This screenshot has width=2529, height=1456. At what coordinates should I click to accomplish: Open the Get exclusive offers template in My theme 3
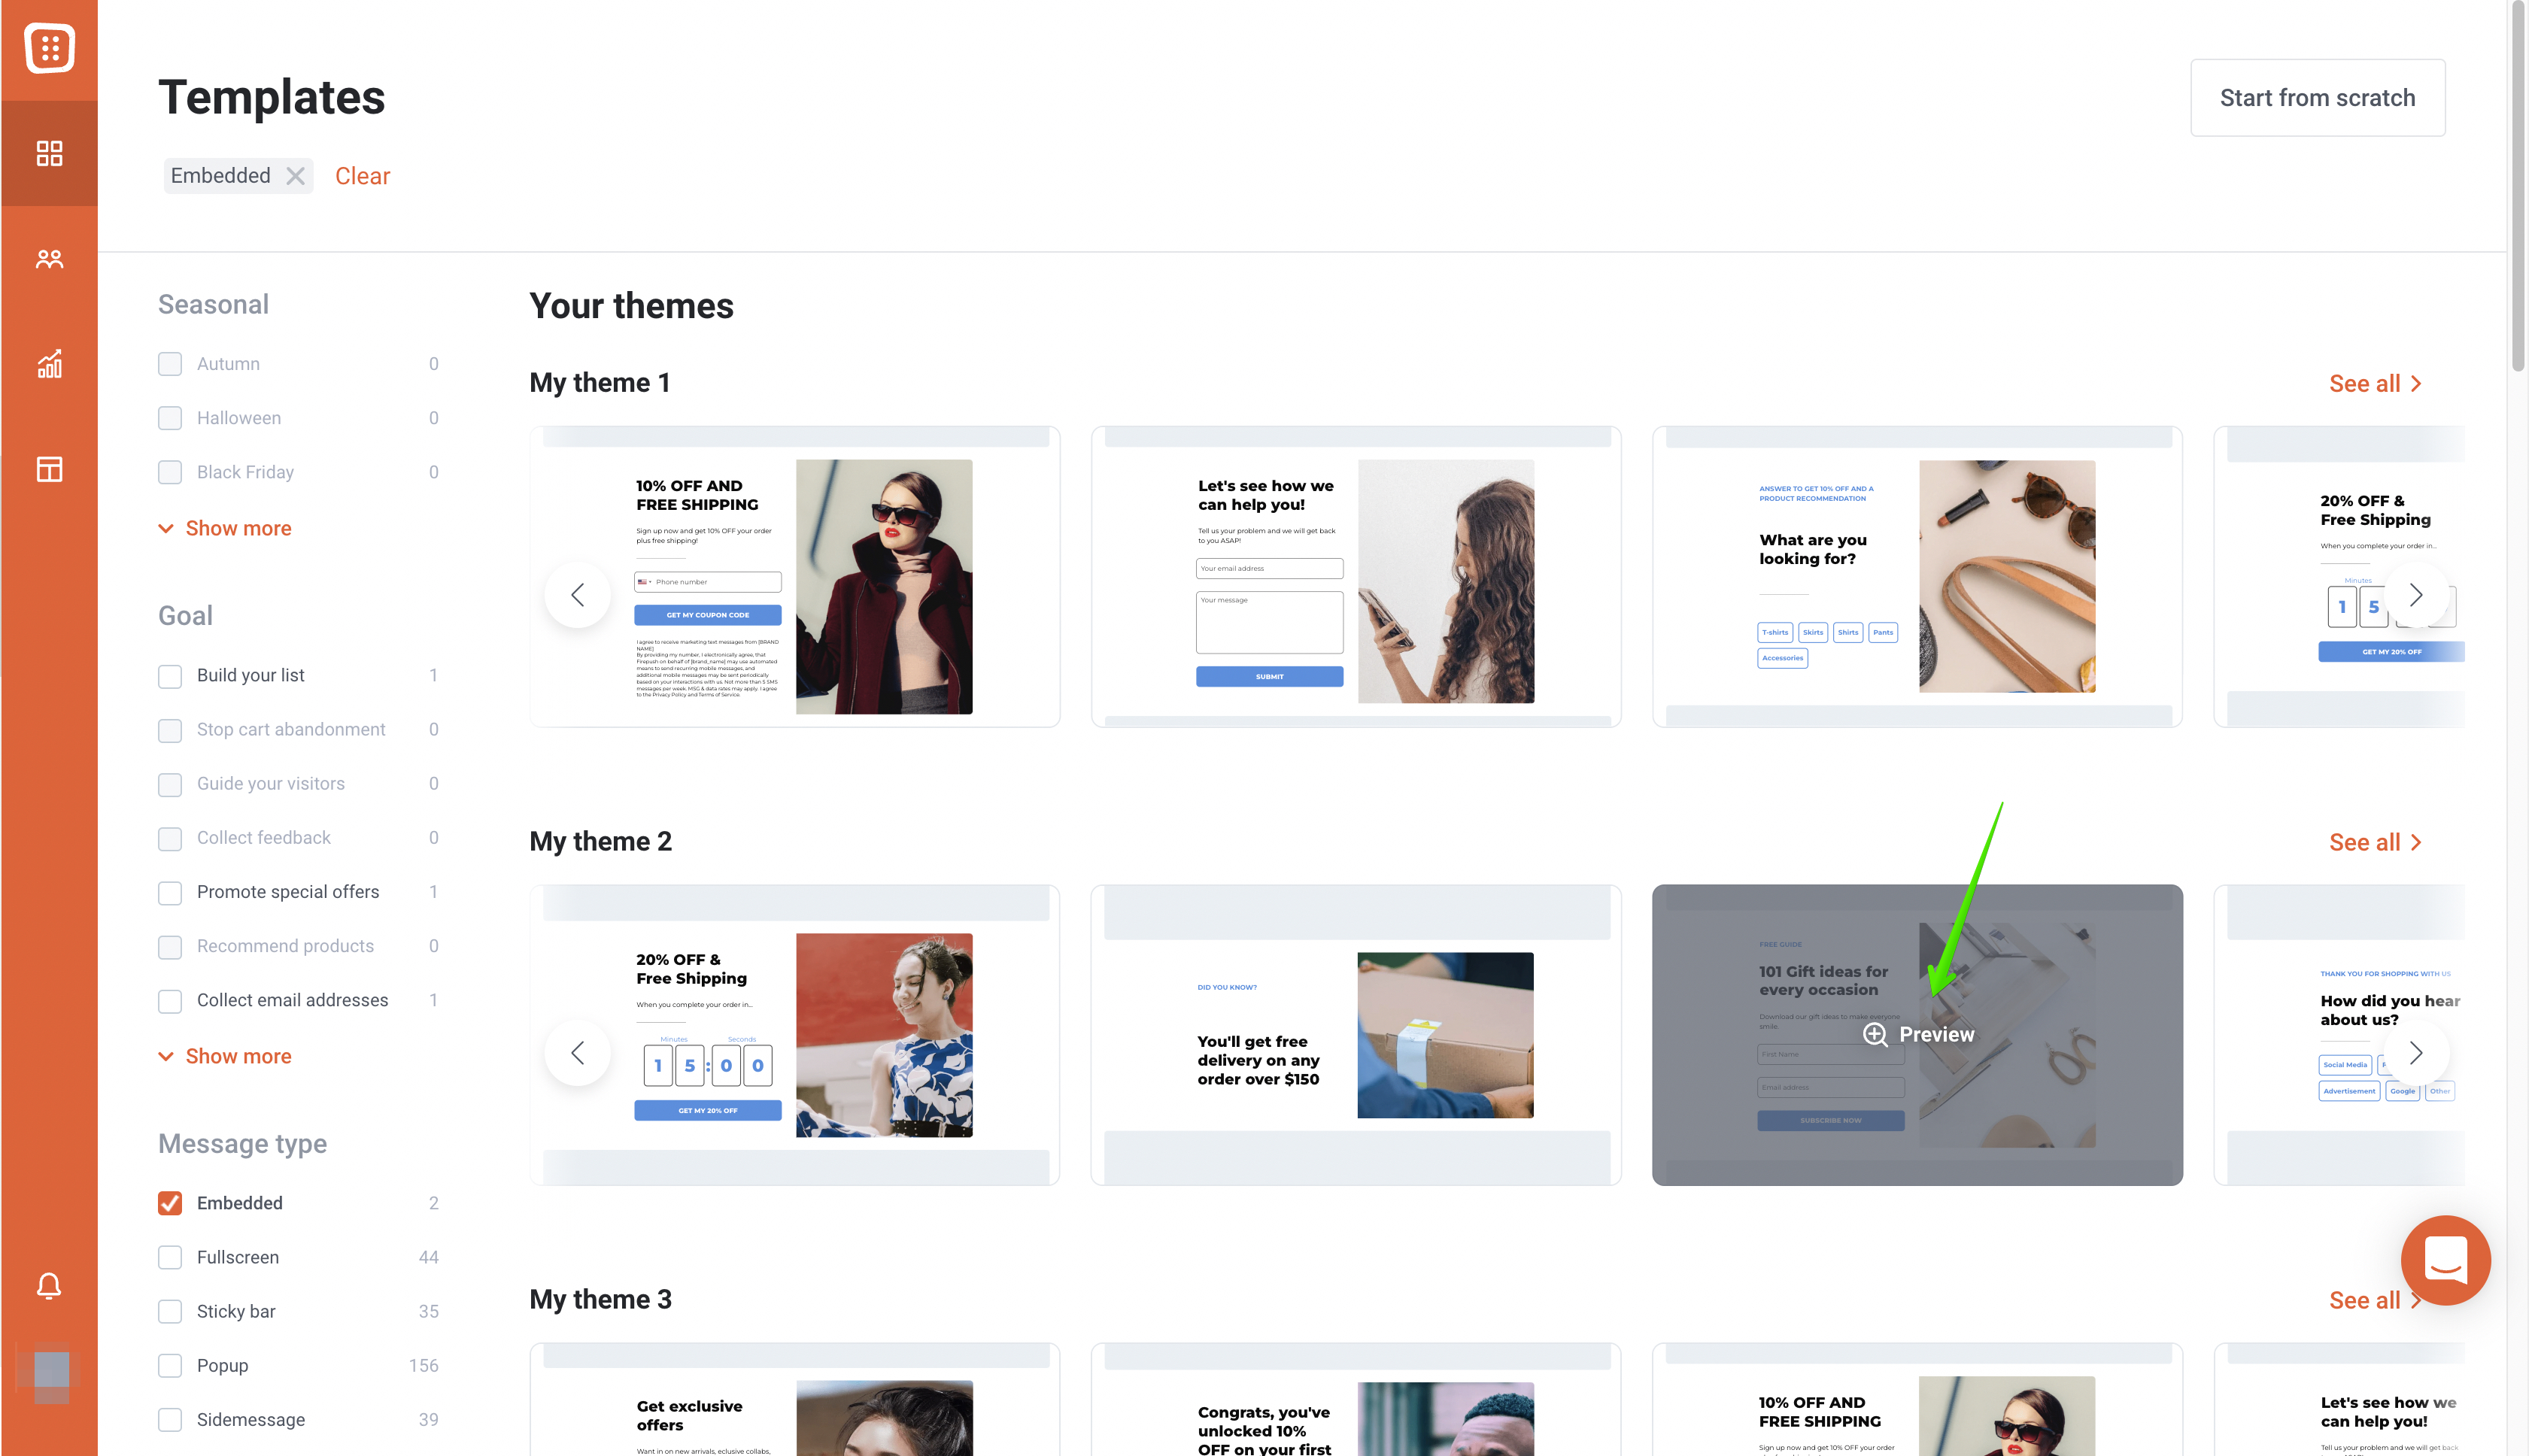click(794, 1400)
